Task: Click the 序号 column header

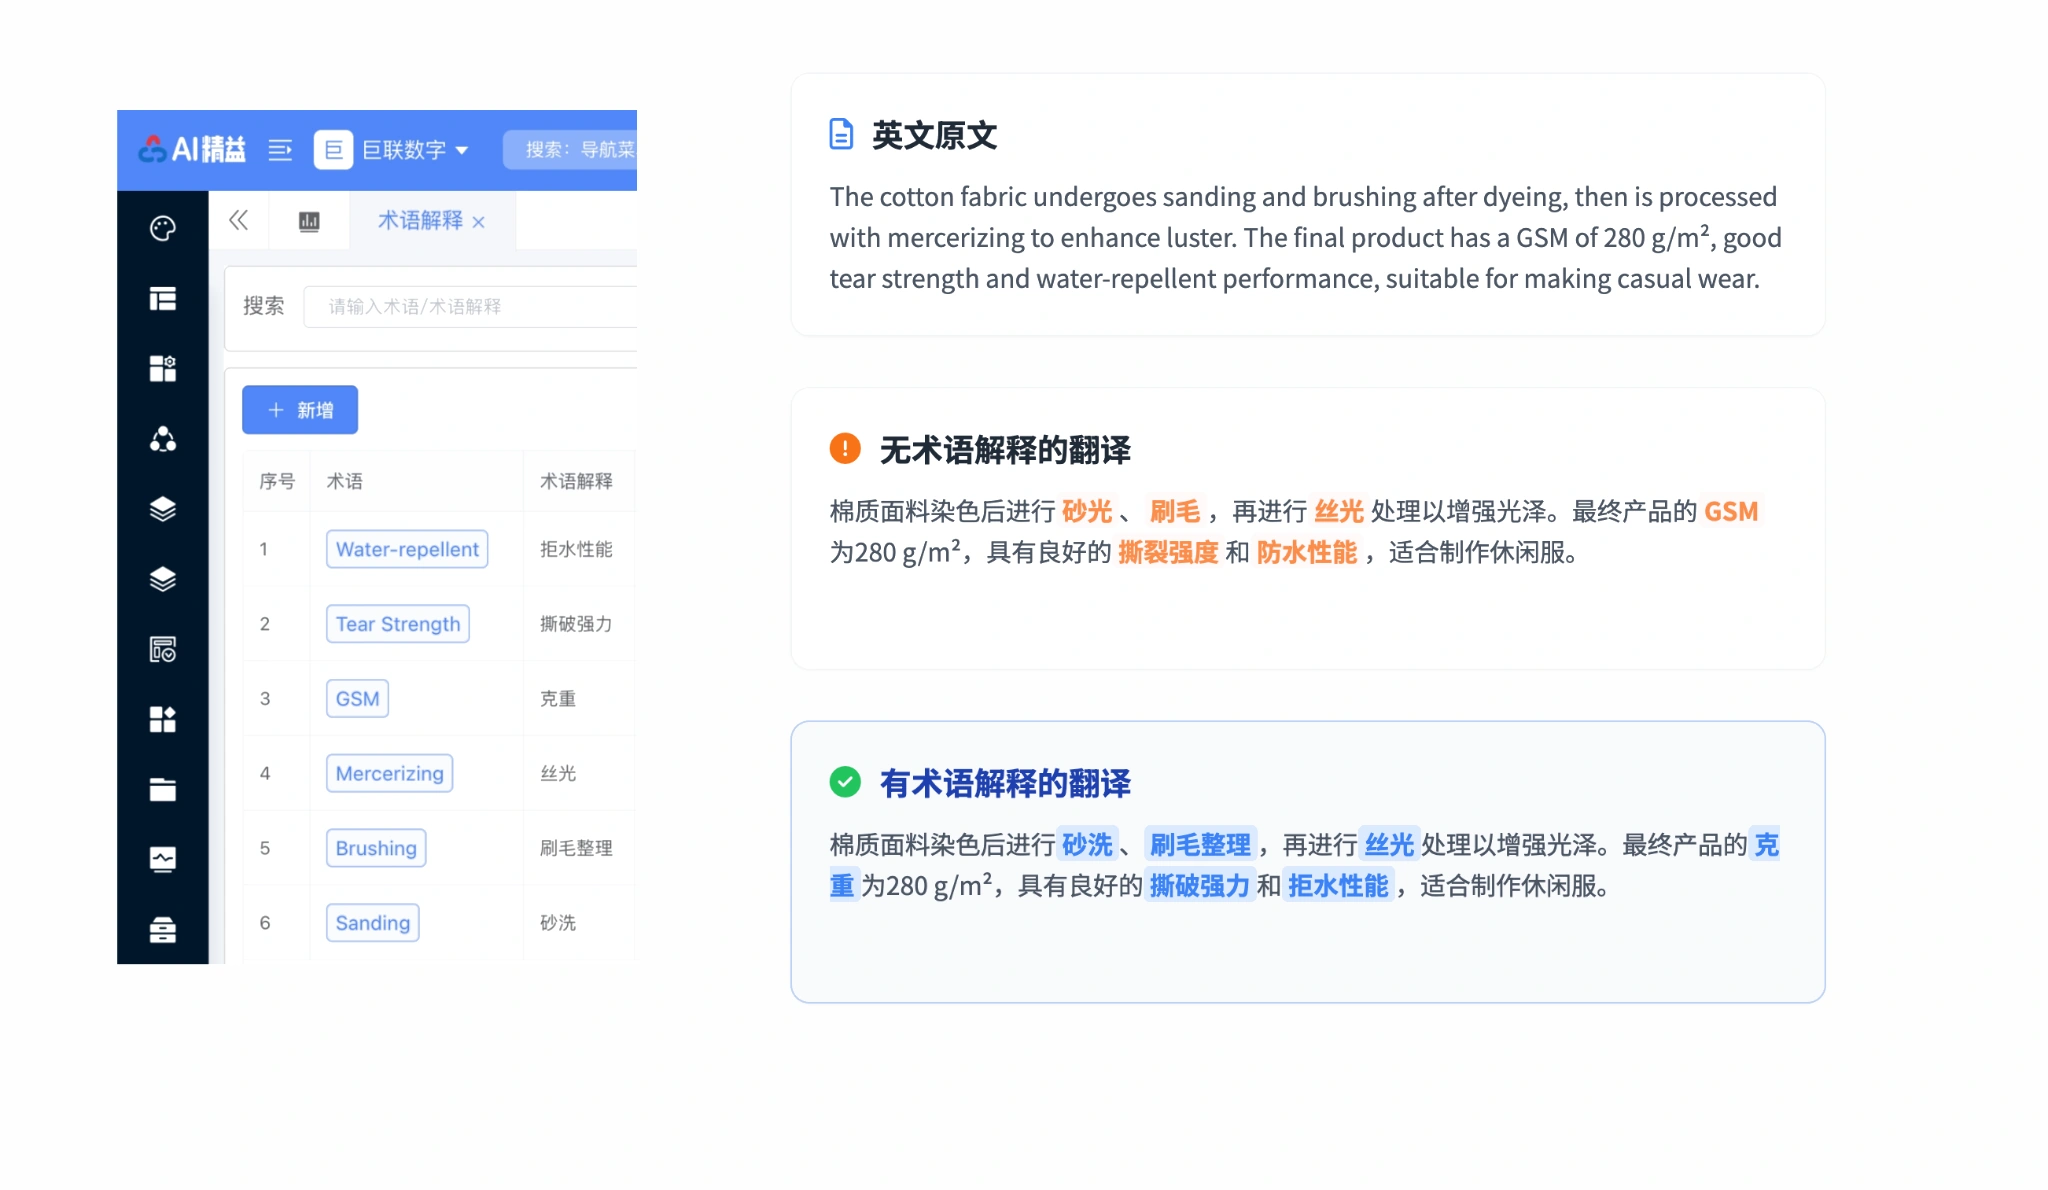Action: [277, 481]
